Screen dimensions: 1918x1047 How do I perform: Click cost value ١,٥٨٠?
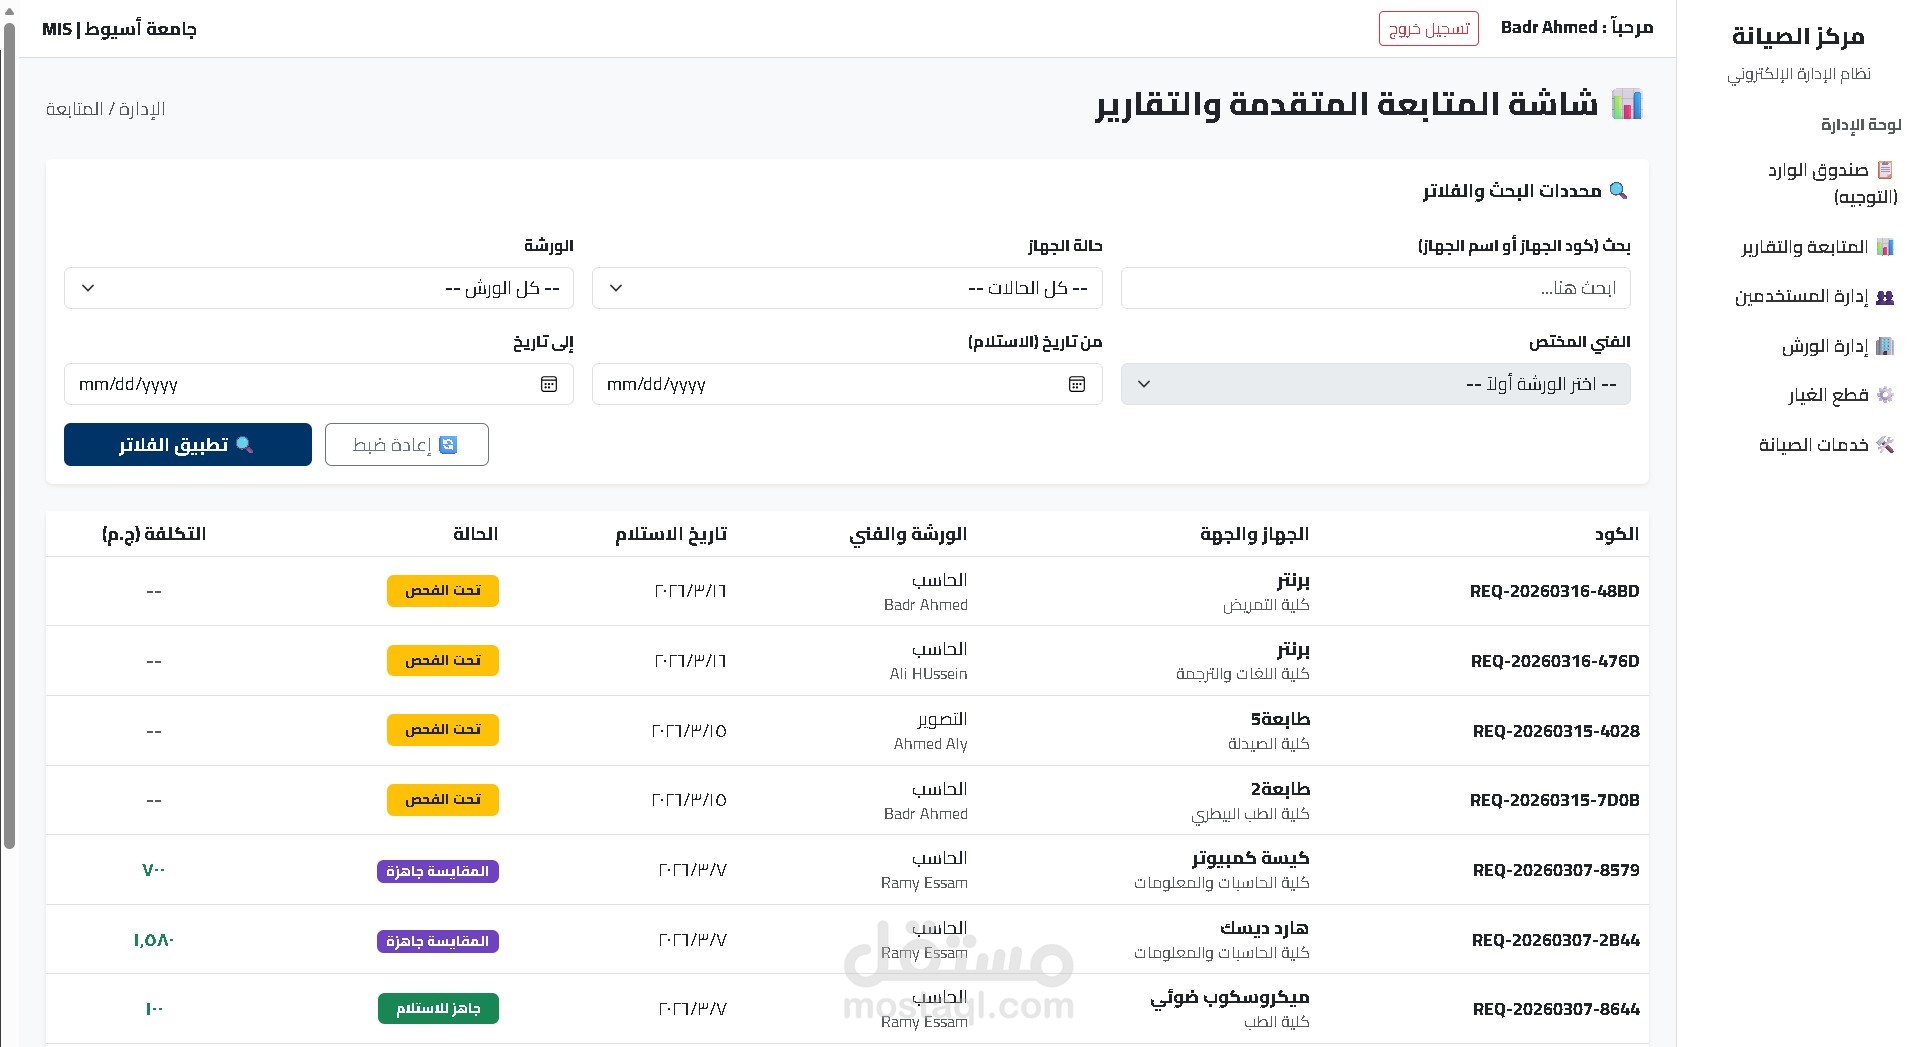154,940
